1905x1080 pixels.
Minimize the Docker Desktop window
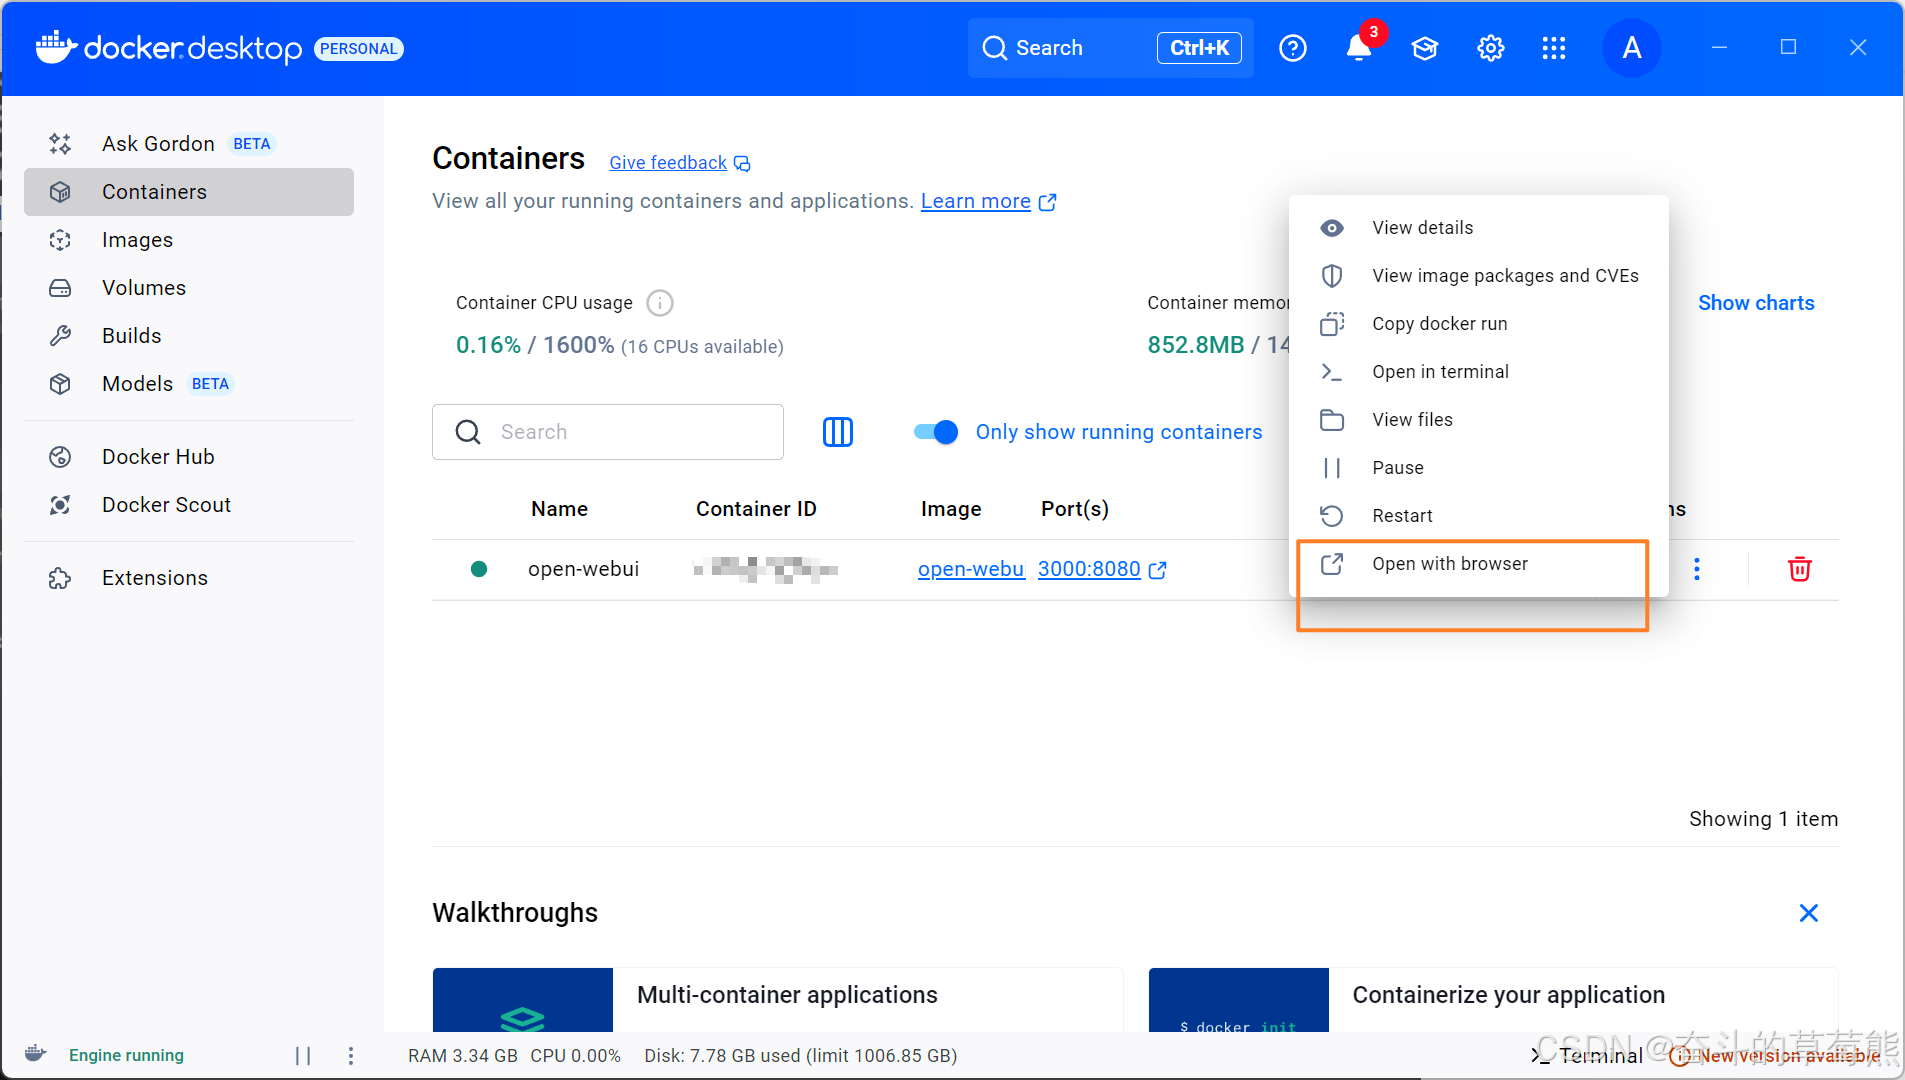click(1720, 47)
